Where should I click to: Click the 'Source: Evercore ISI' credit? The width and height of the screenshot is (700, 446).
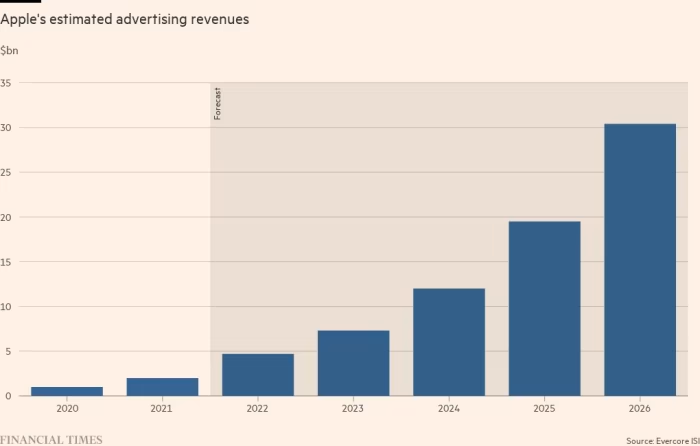click(663, 441)
